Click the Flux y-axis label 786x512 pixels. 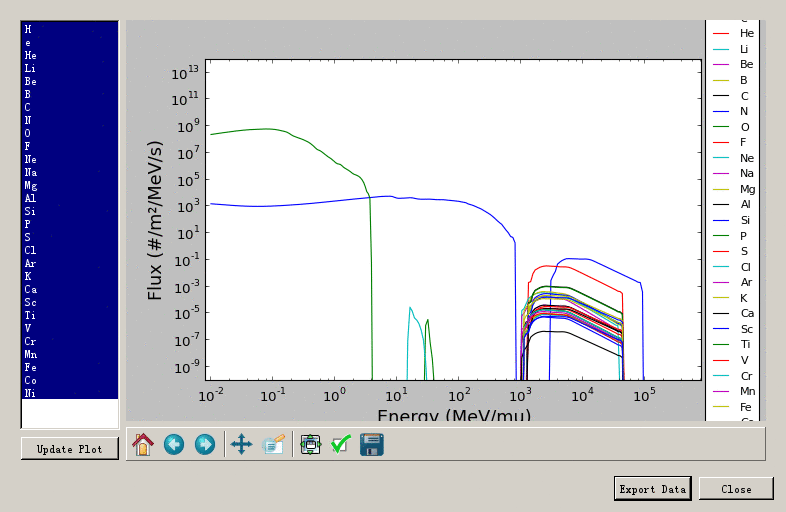155,220
